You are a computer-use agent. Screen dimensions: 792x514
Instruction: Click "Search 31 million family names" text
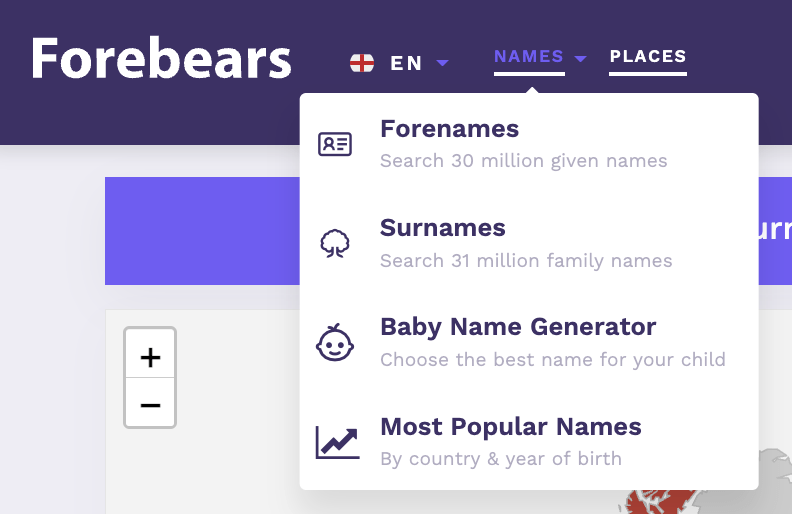(526, 261)
